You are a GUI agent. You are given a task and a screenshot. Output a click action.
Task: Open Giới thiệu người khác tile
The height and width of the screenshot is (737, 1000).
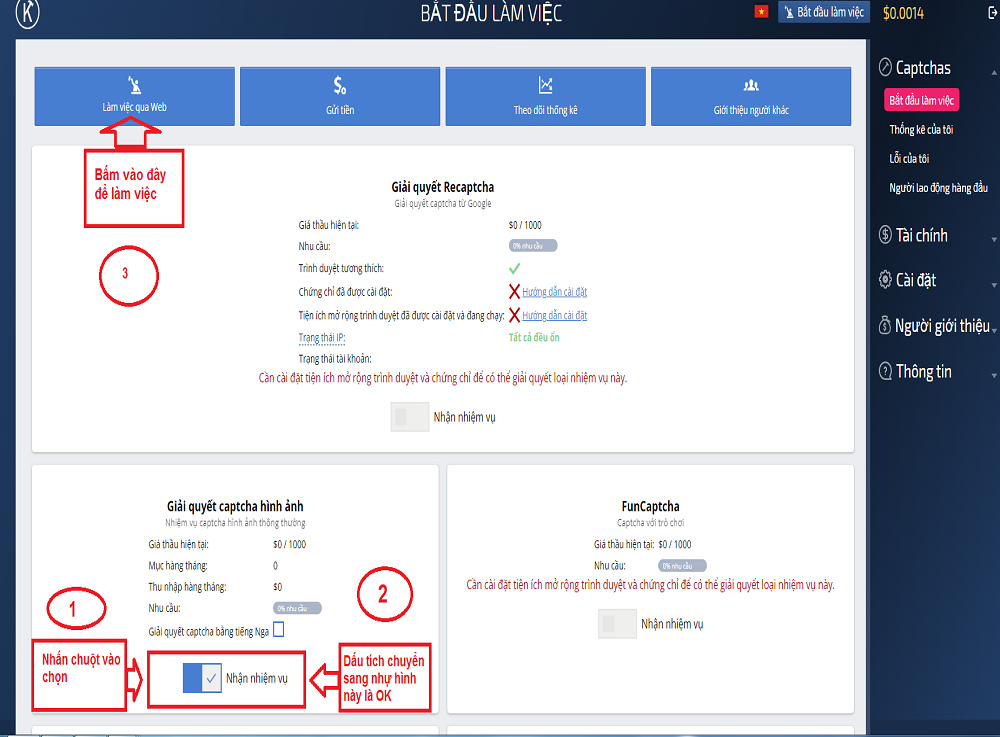(x=751, y=96)
